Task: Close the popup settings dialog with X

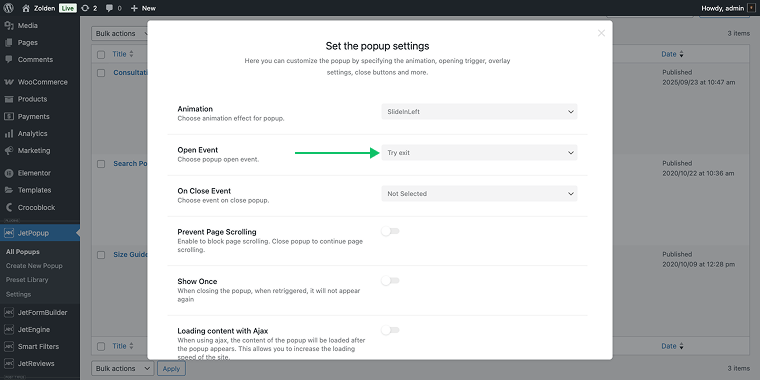Action: [601, 33]
